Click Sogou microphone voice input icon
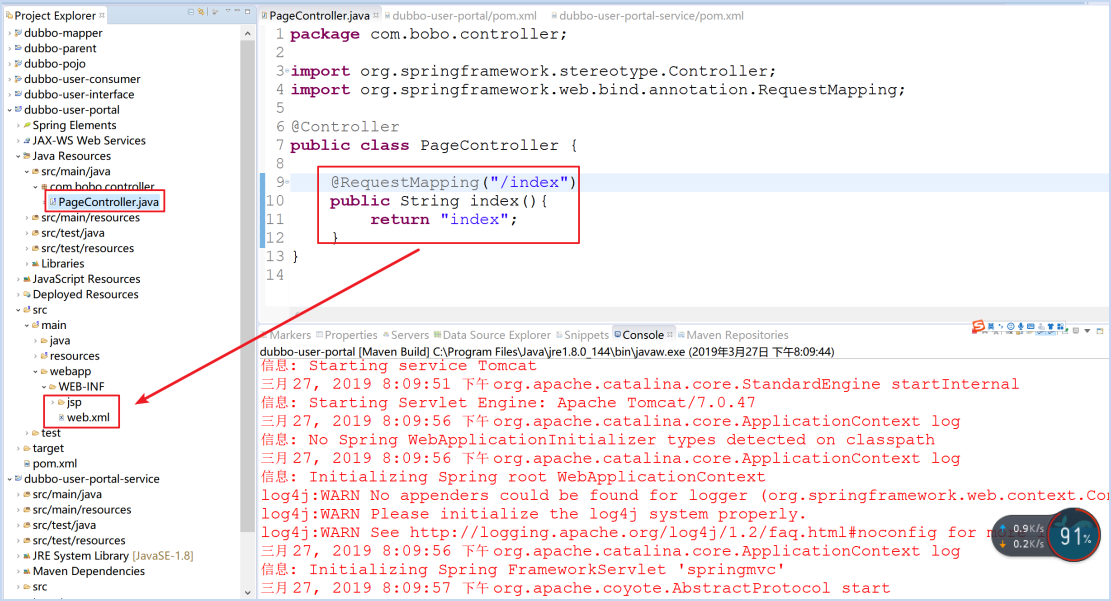The image size is (1111, 601). (1020, 326)
